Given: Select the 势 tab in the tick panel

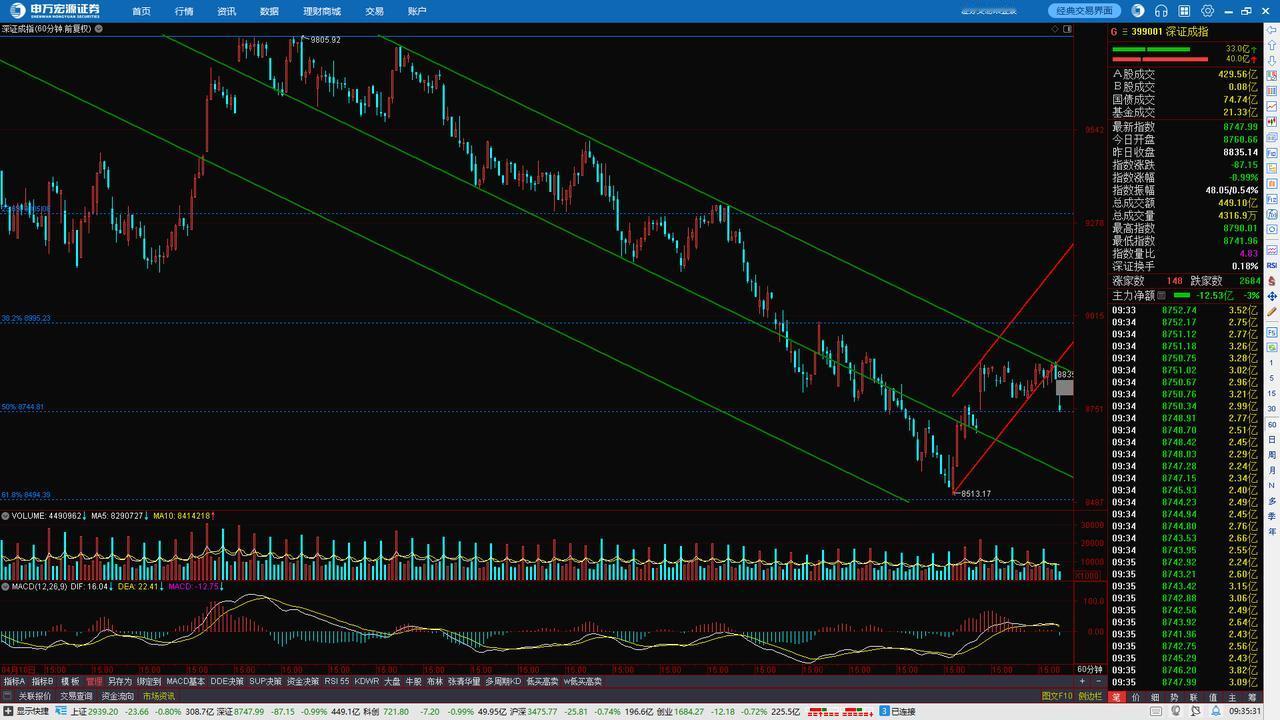Looking at the screenshot, I should click(1175, 697).
